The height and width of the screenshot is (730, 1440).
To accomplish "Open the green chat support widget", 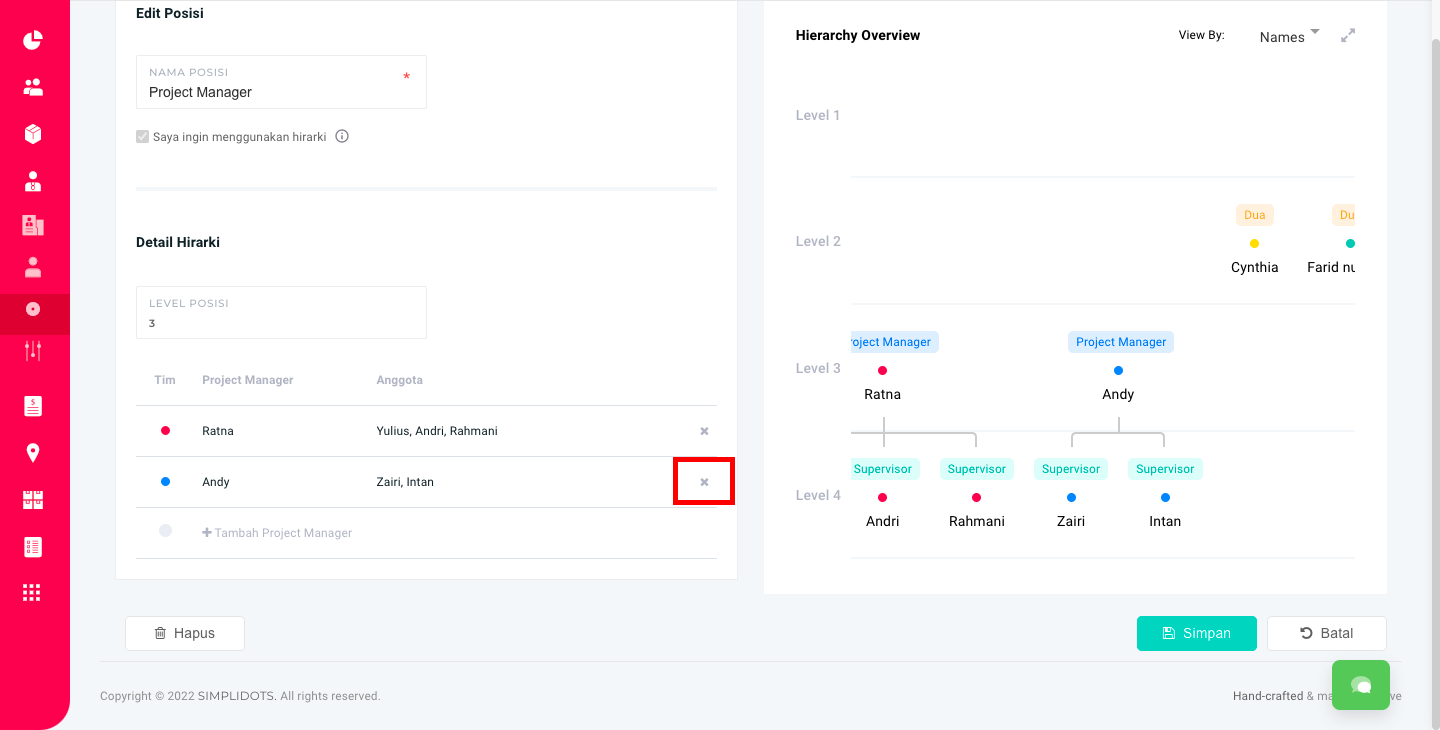I will tap(1360, 685).
